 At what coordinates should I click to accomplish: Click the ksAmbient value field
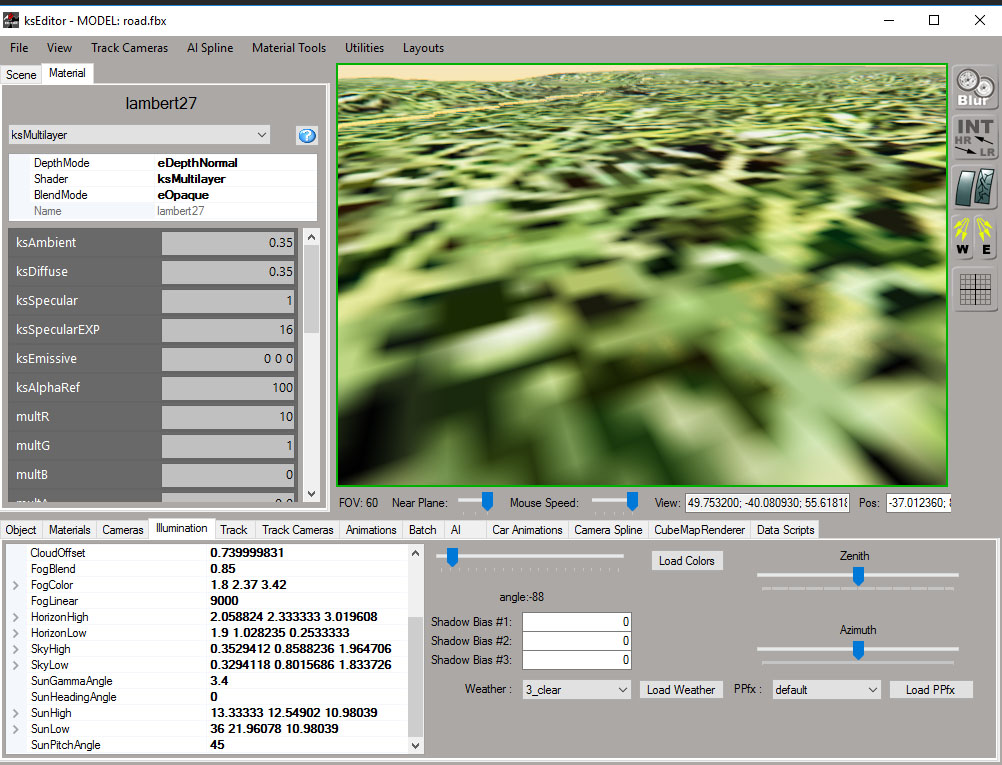(228, 243)
